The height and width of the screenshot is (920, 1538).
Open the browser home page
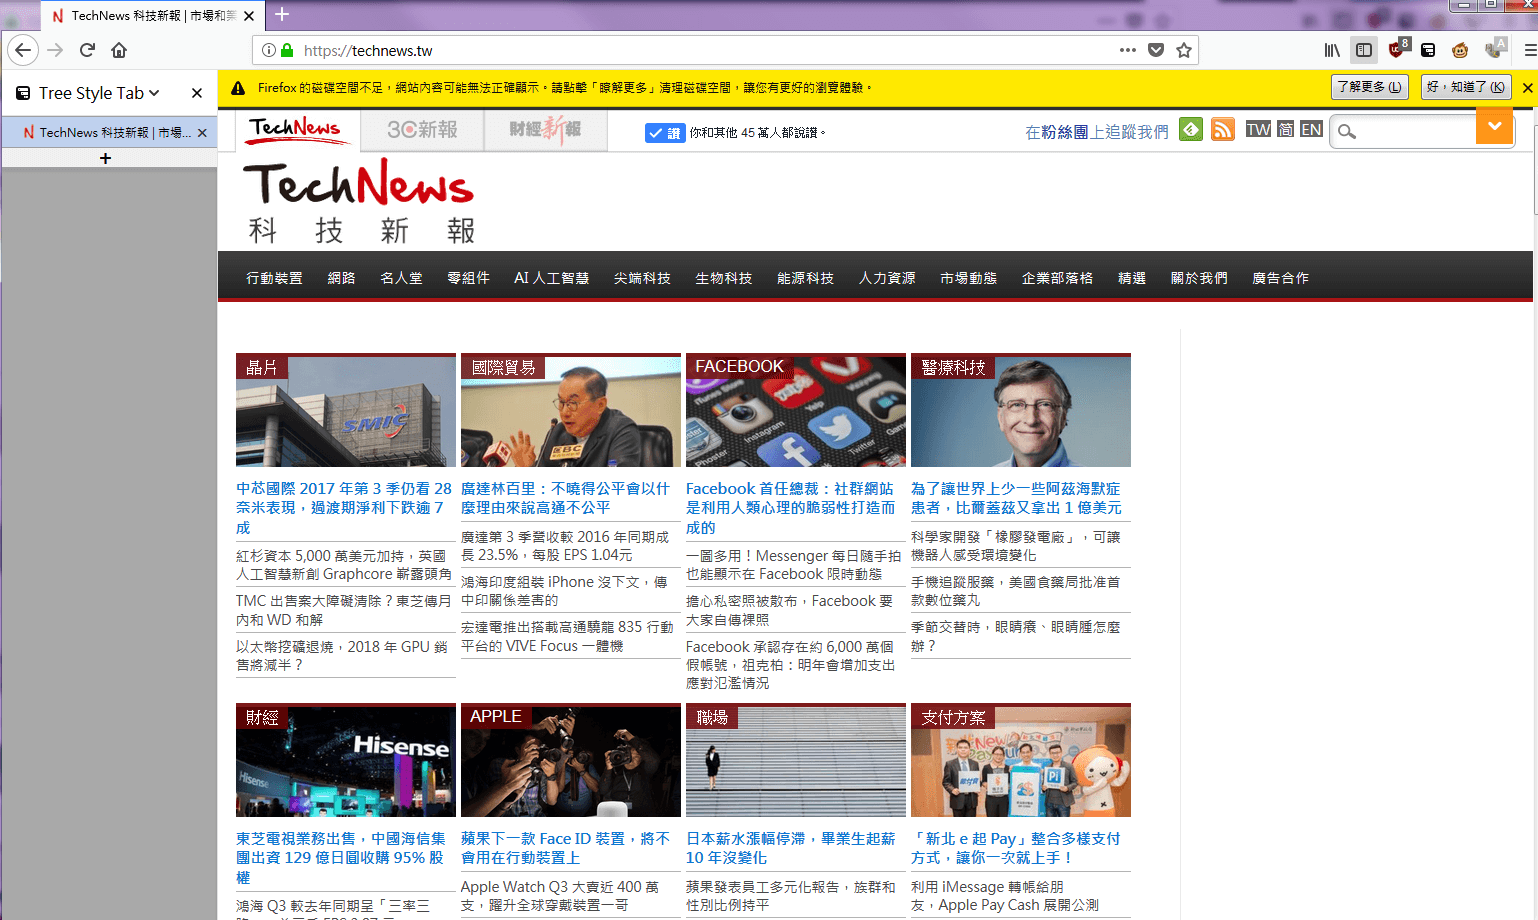point(119,50)
